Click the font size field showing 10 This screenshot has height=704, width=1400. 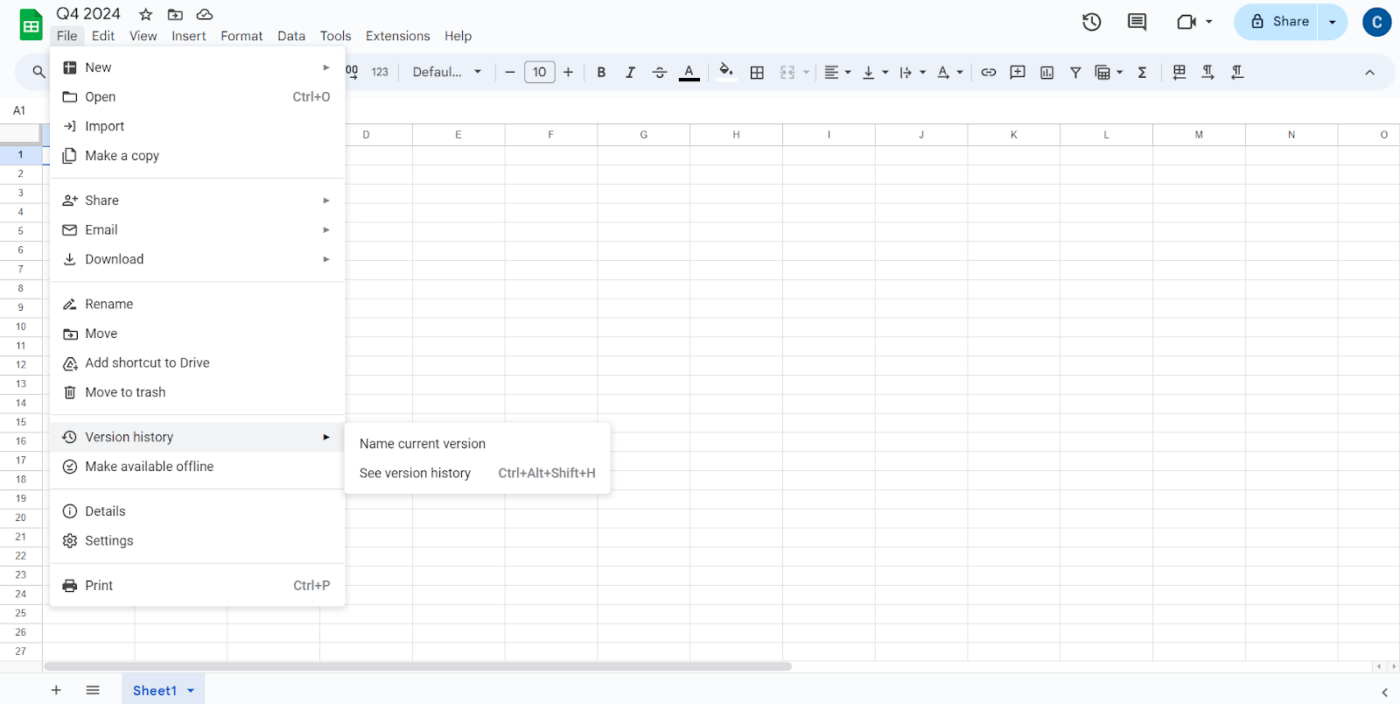coord(539,72)
